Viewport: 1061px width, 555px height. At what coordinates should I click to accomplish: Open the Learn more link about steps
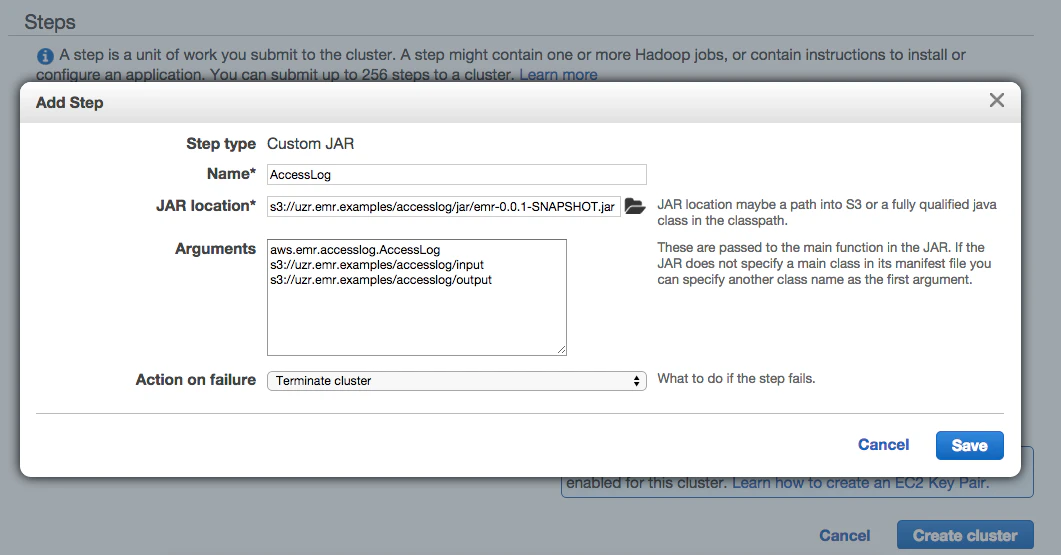point(558,74)
